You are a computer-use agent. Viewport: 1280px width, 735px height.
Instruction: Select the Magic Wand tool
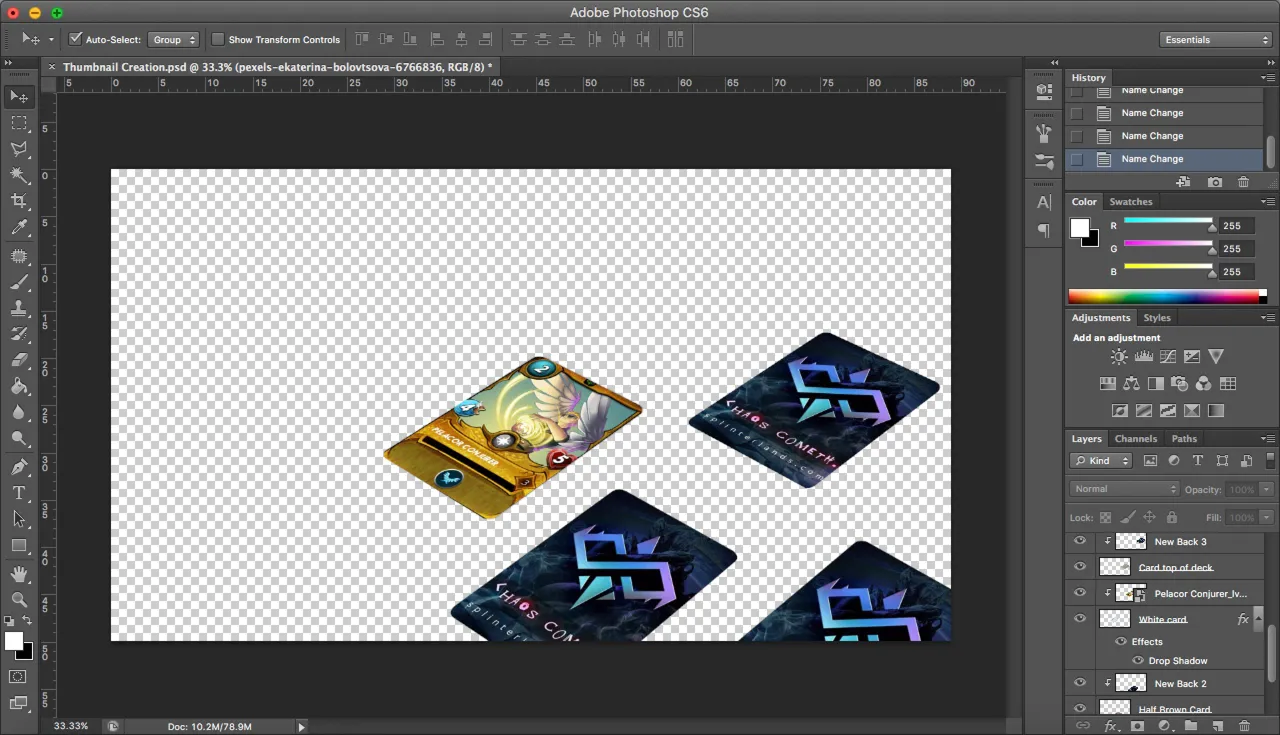(x=19, y=175)
